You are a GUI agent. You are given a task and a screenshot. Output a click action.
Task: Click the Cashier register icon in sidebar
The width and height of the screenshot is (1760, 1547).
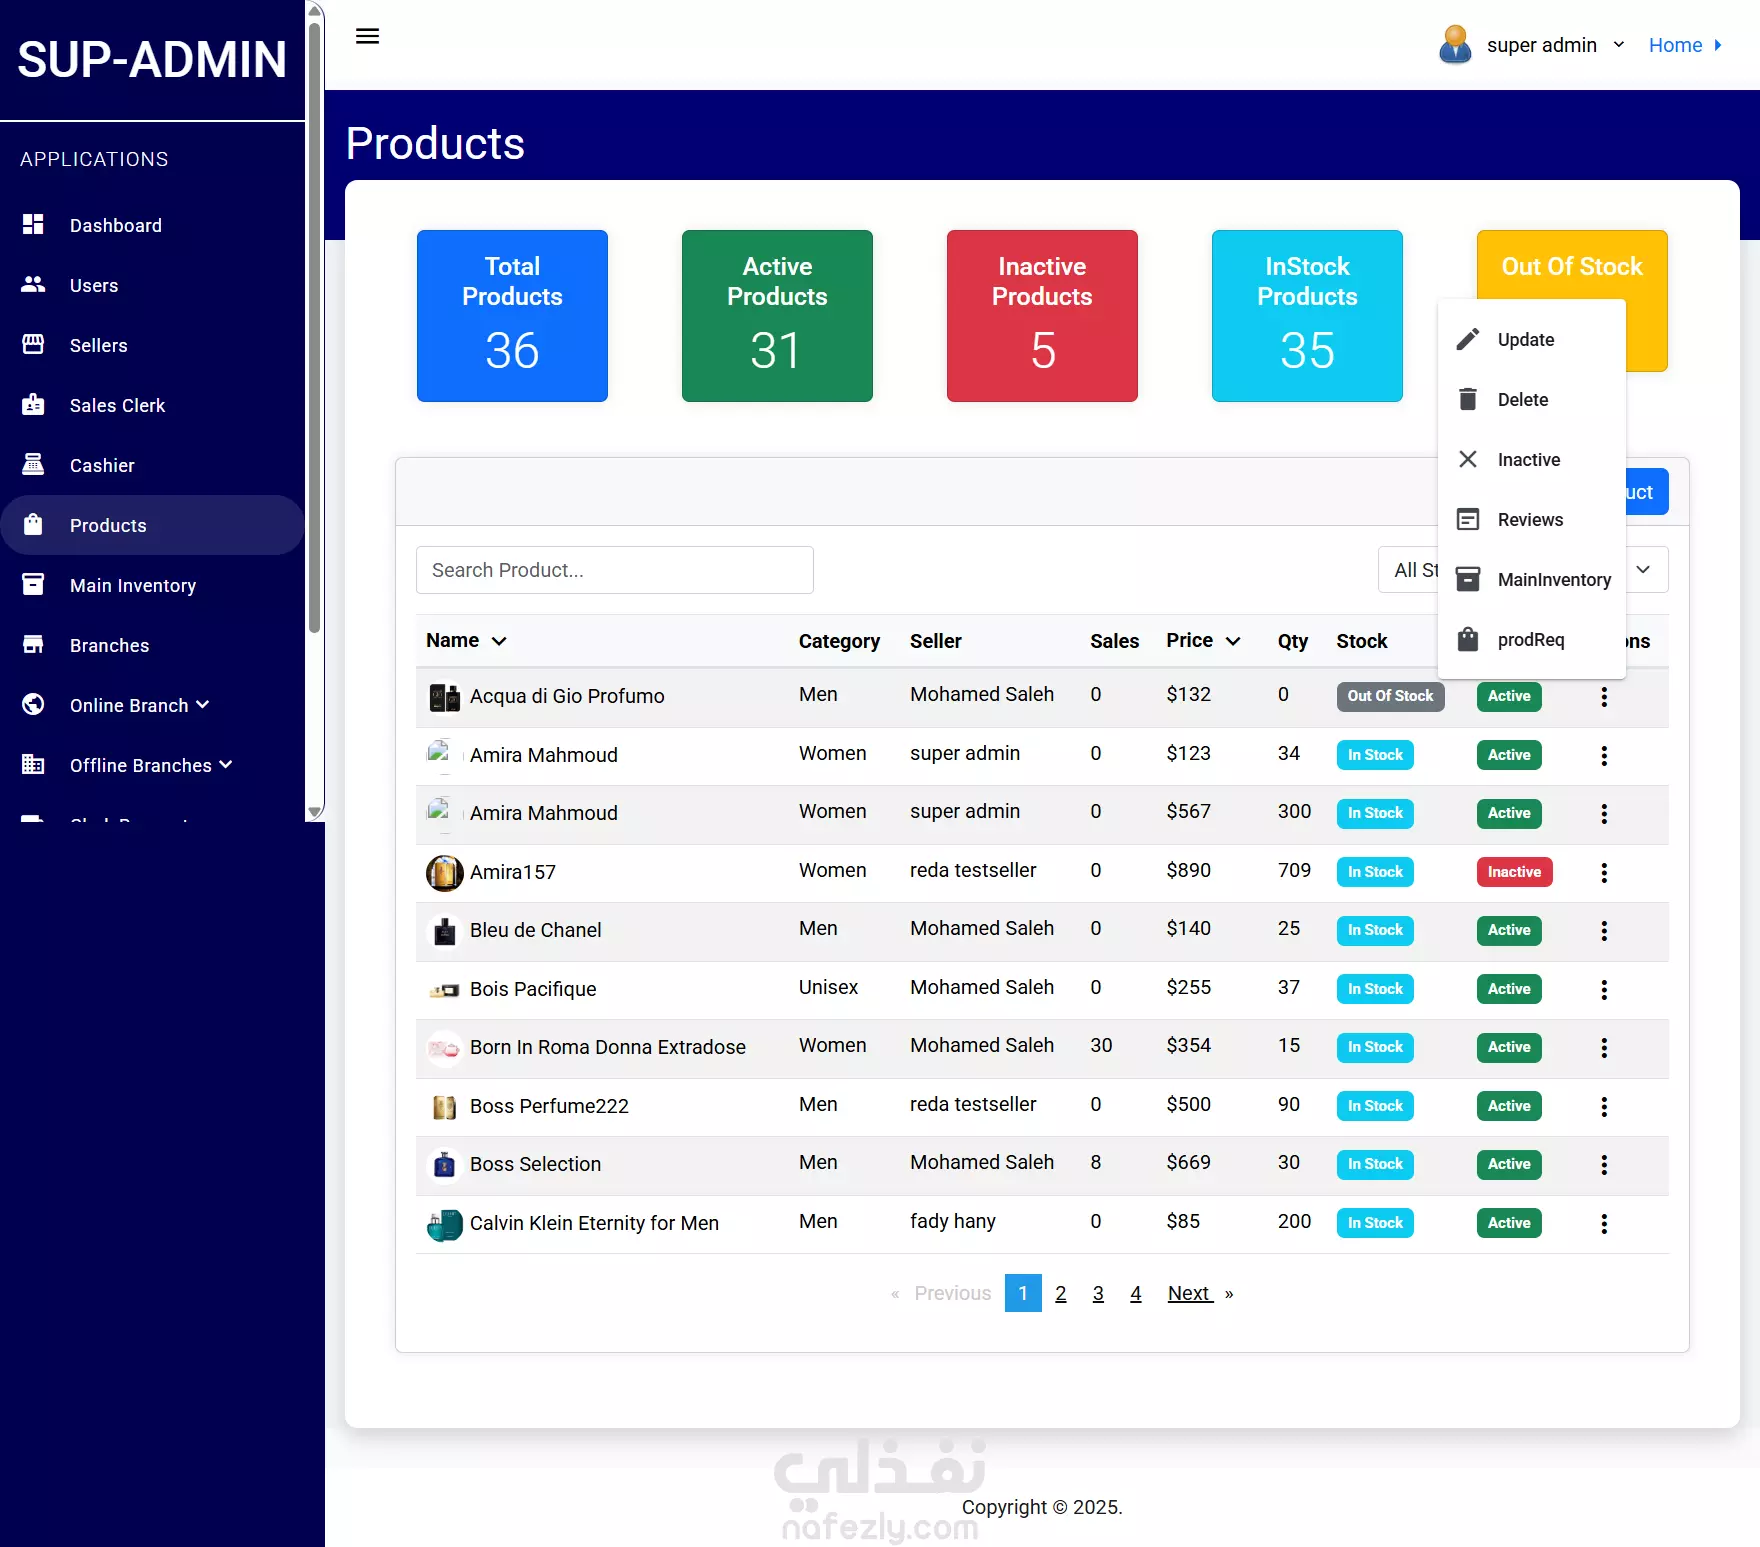point(33,464)
